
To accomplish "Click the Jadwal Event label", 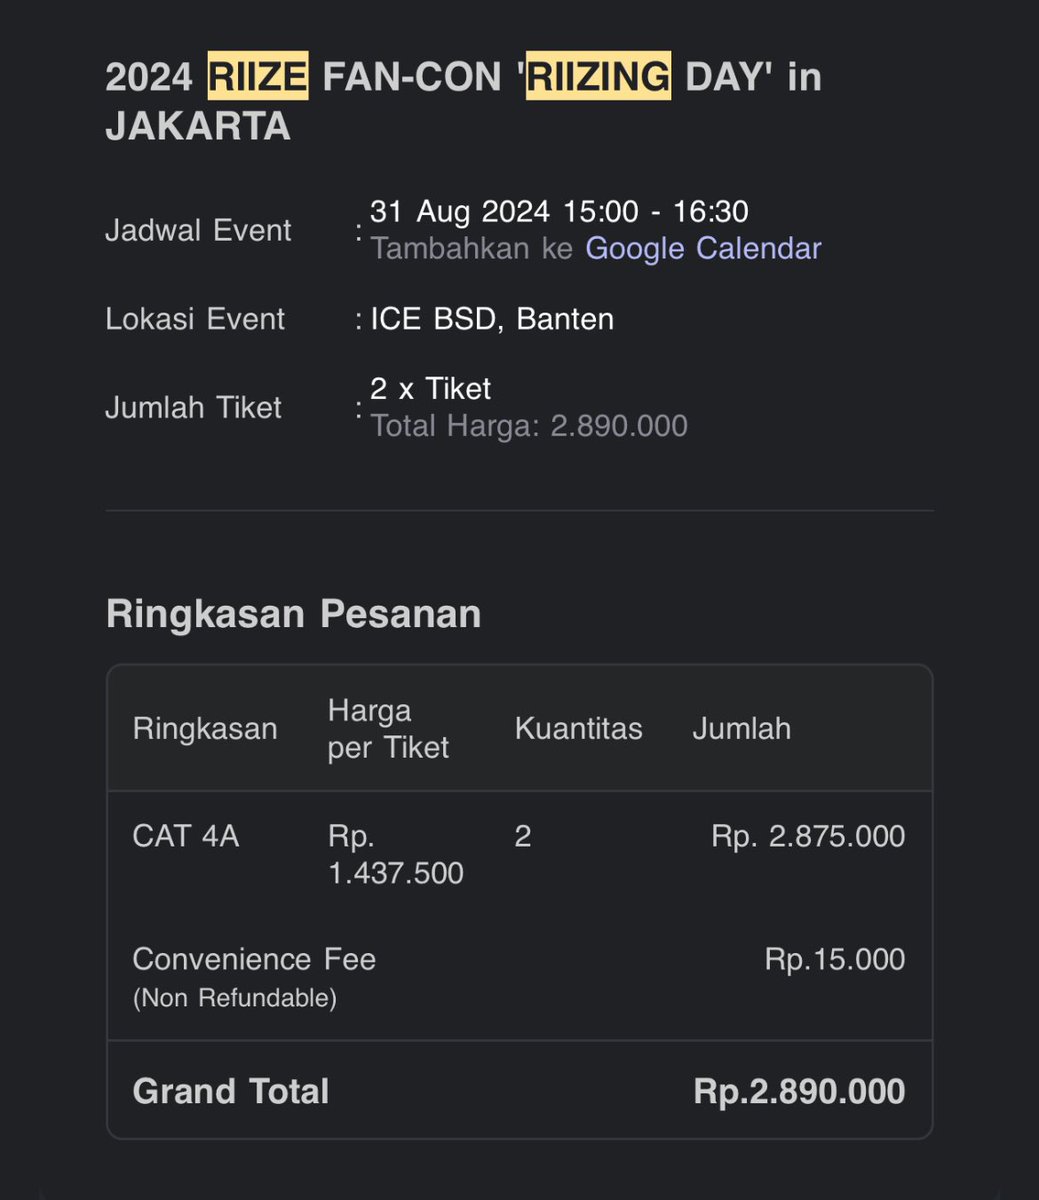I will 198,230.
